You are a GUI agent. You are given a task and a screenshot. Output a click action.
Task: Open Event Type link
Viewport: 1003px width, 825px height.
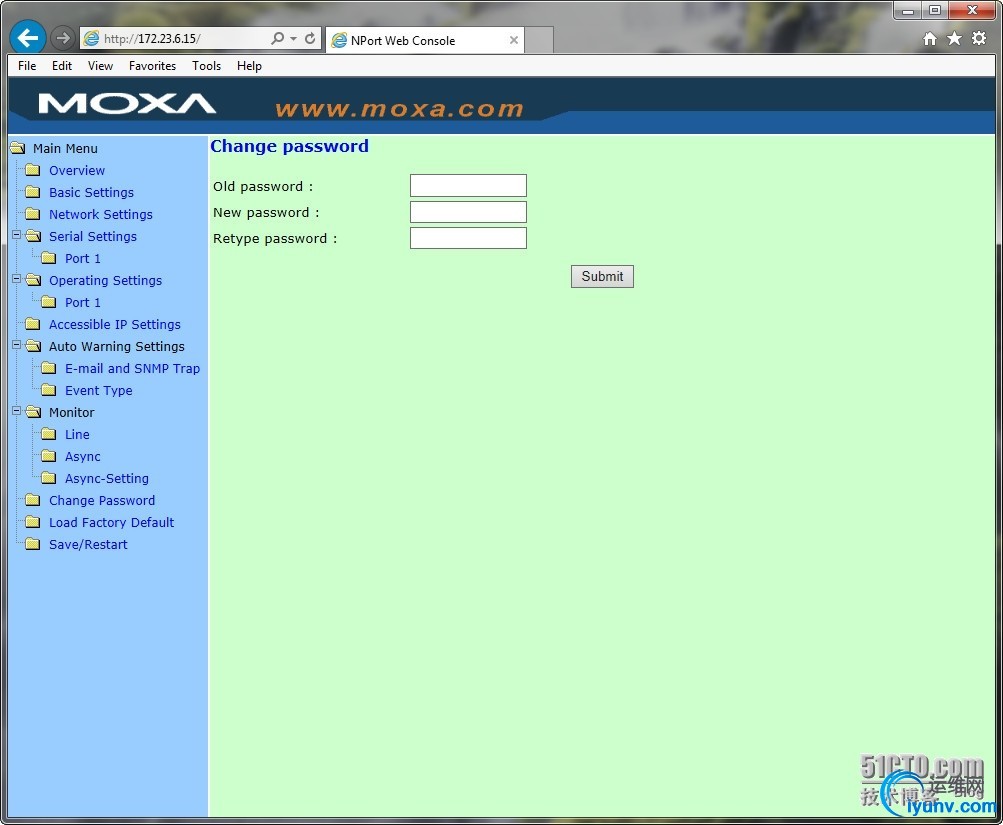click(x=99, y=391)
